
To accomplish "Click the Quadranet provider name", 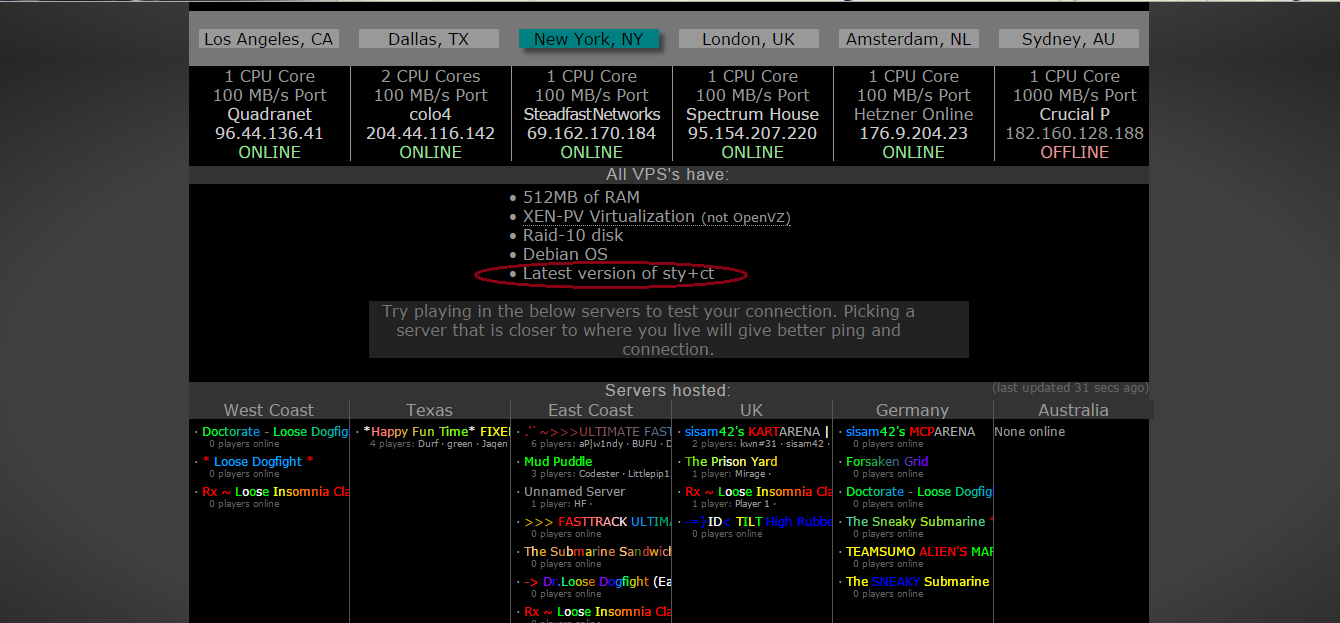I will (x=269, y=114).
